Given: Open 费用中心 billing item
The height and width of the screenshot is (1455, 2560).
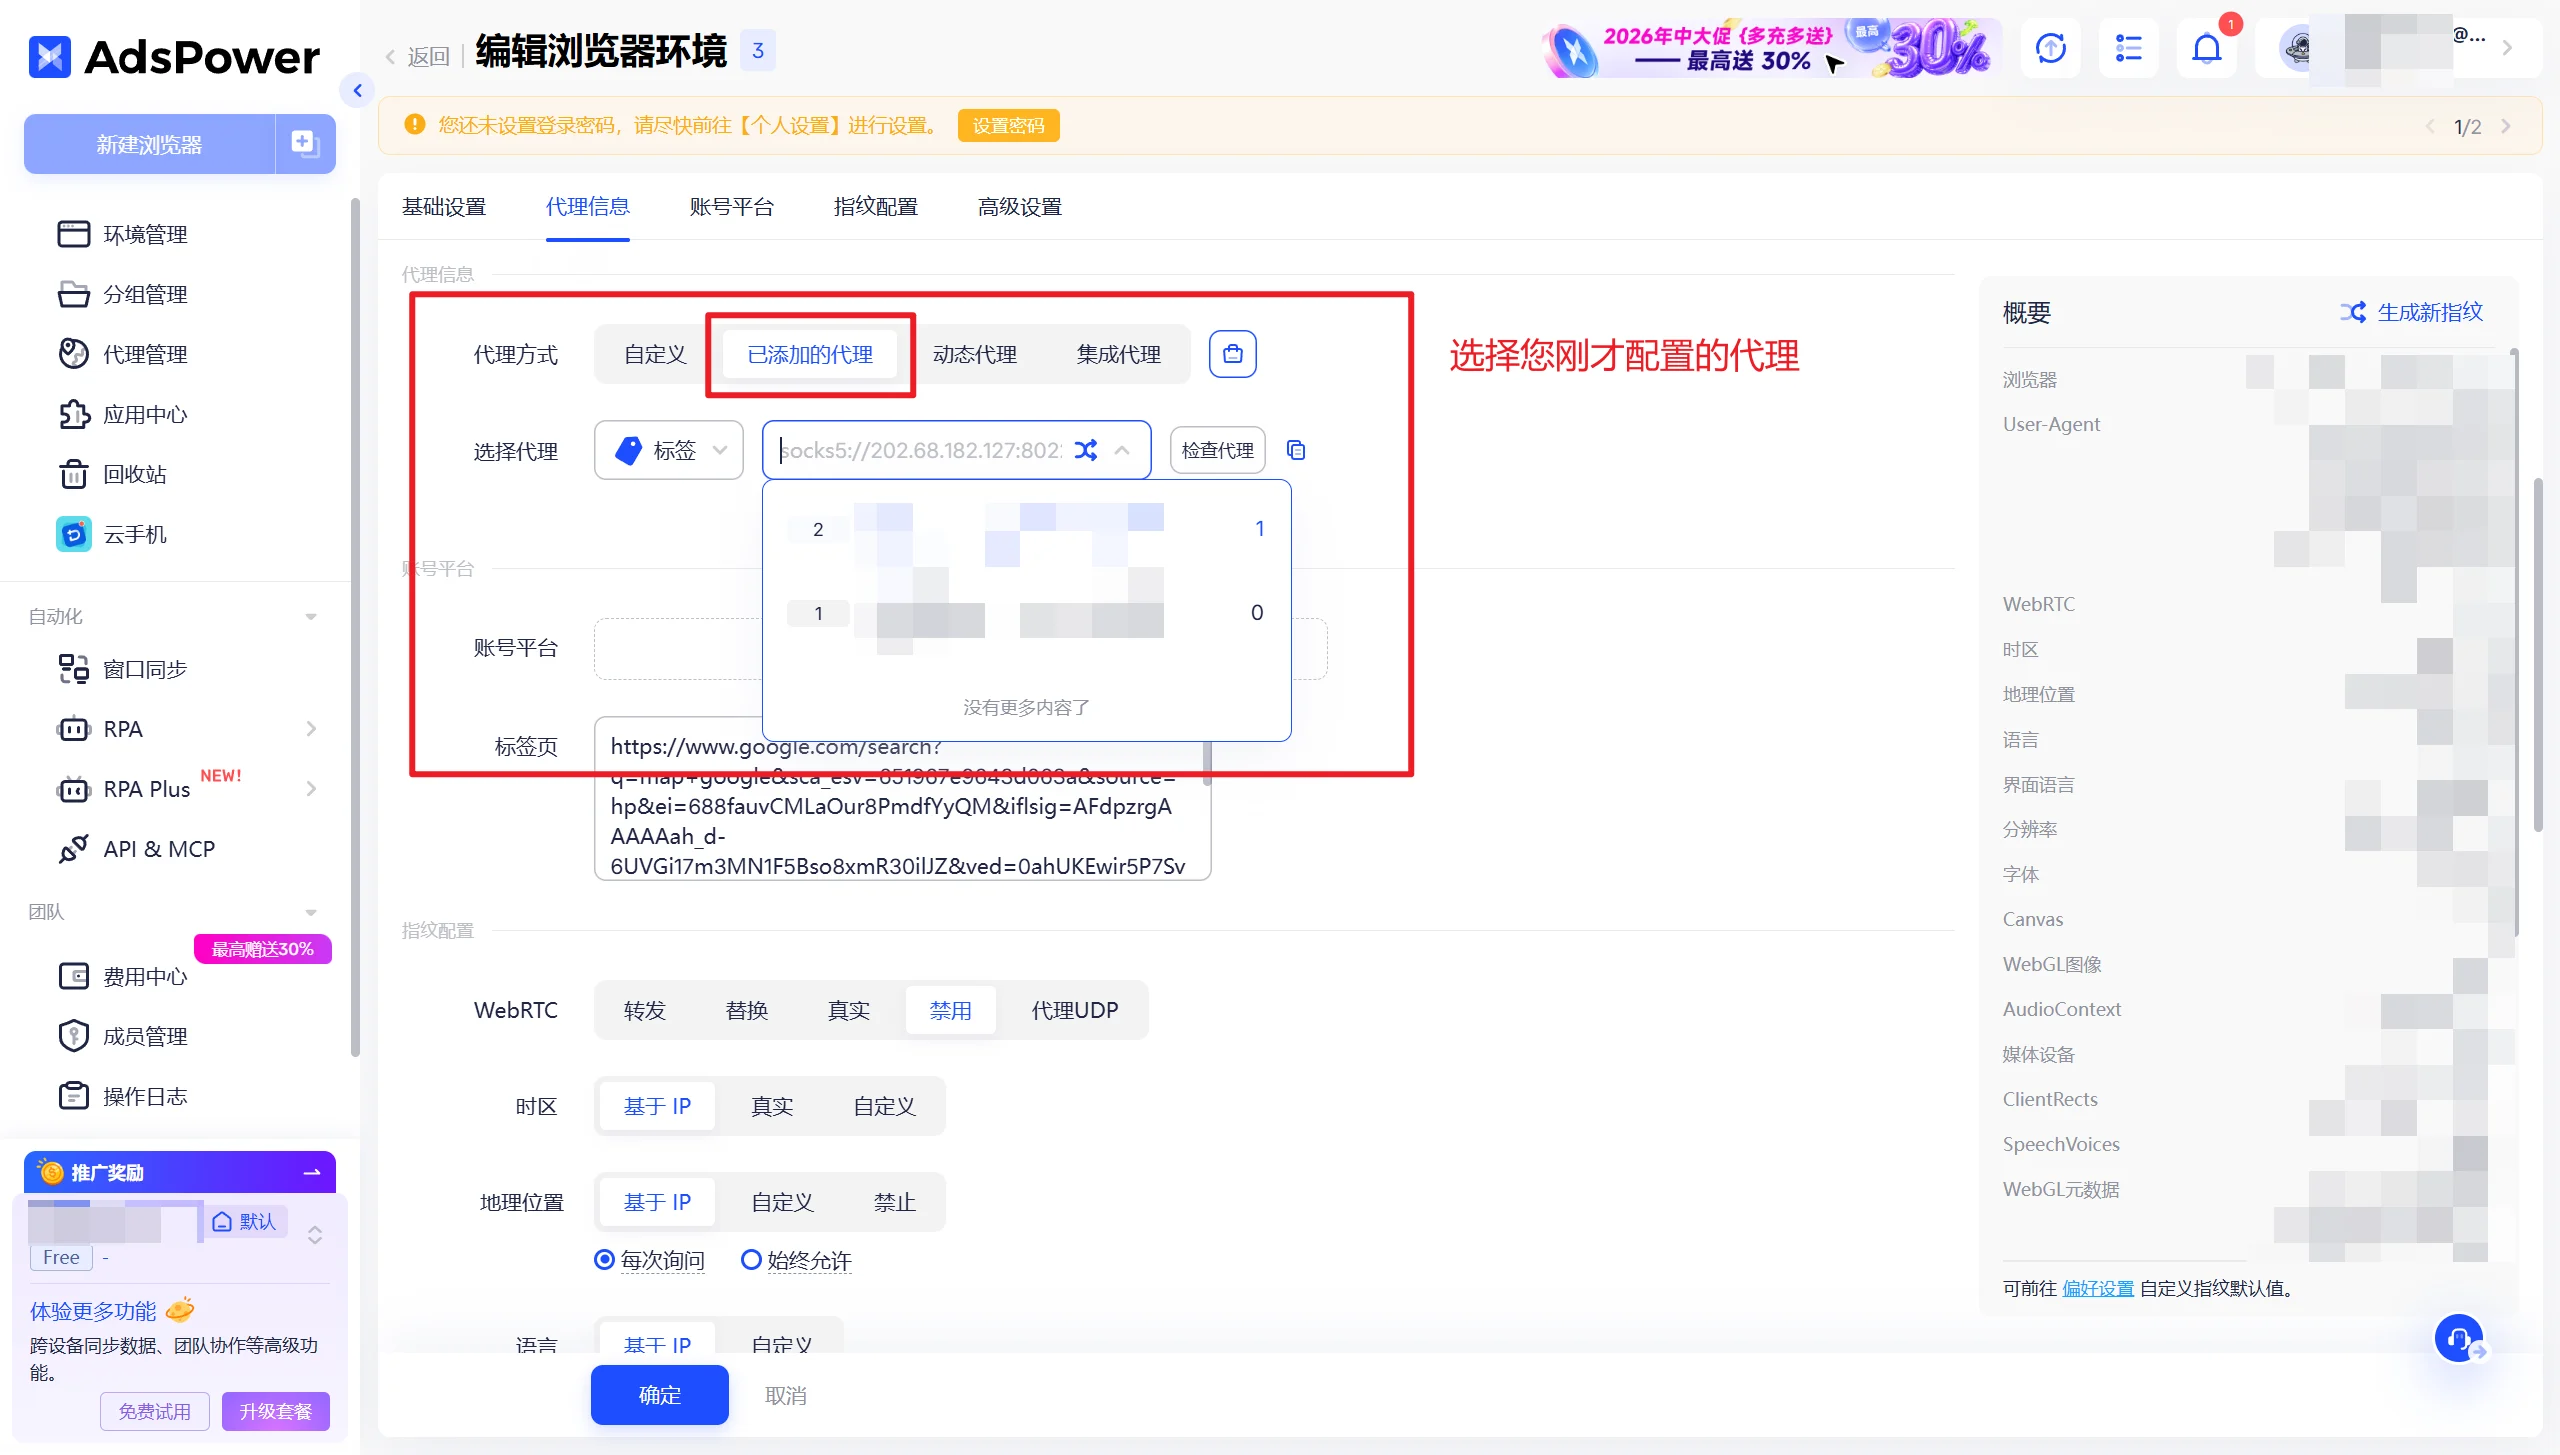Looking at the screenshot, I should [123, 976].
